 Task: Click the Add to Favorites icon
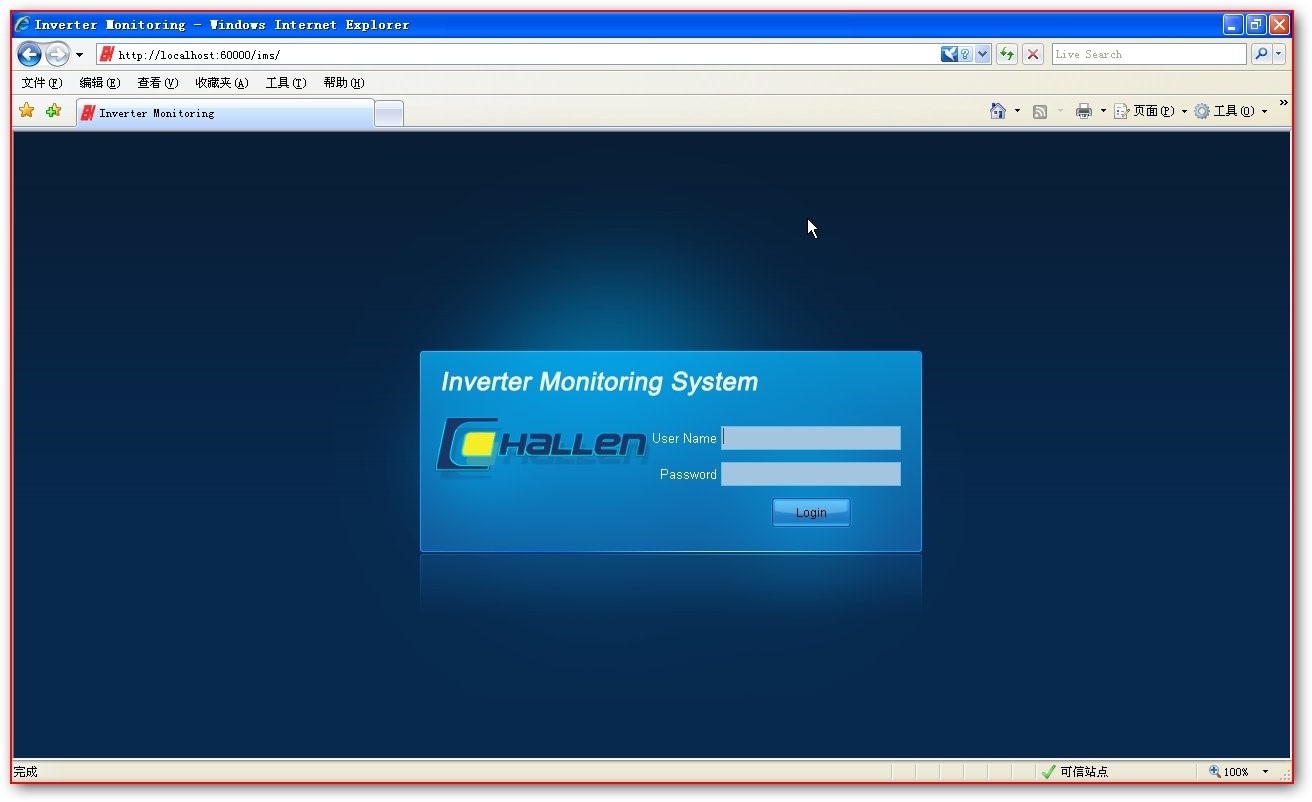pyautogui.click(x=53, y=111)
